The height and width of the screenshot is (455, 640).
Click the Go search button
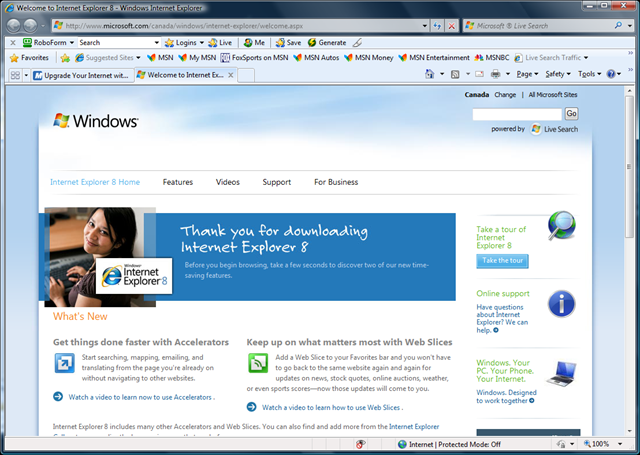(571, 113)
